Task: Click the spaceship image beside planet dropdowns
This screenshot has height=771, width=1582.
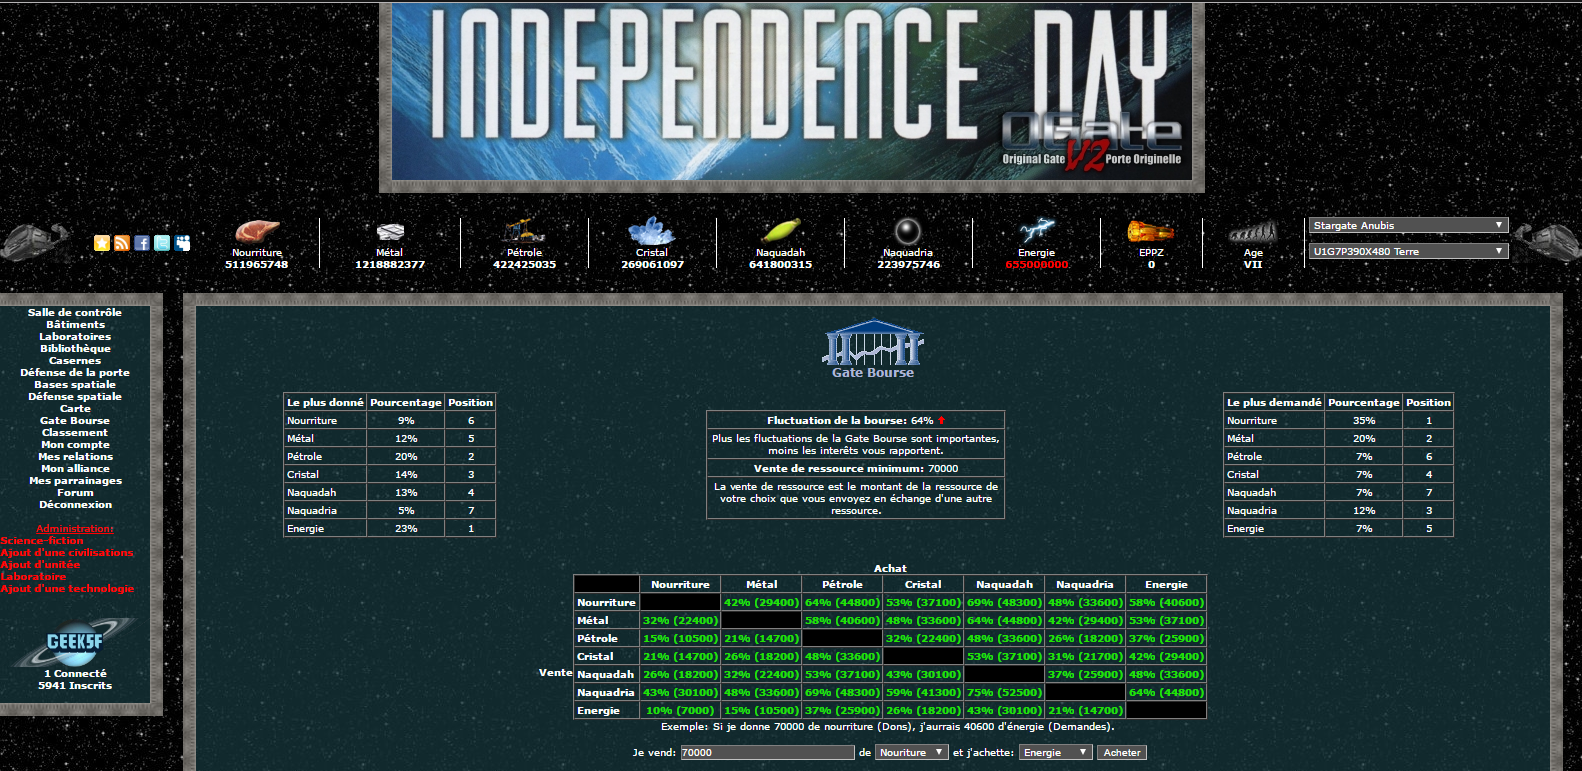Action: tap(1548, 242)
